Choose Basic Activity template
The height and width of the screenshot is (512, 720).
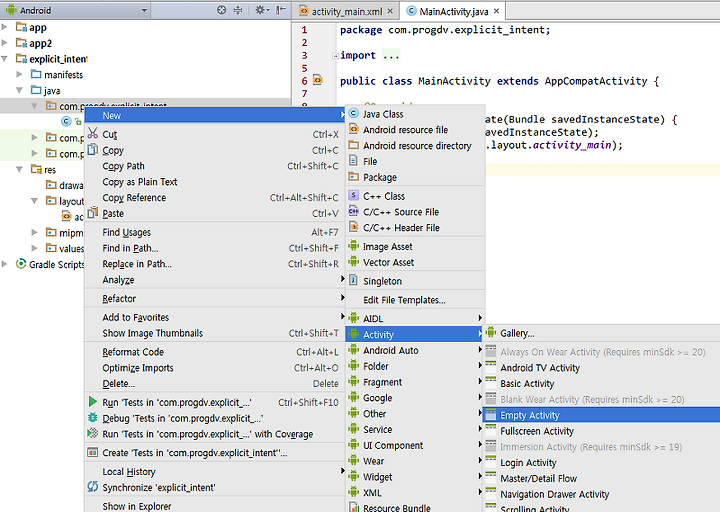(602, 384)
